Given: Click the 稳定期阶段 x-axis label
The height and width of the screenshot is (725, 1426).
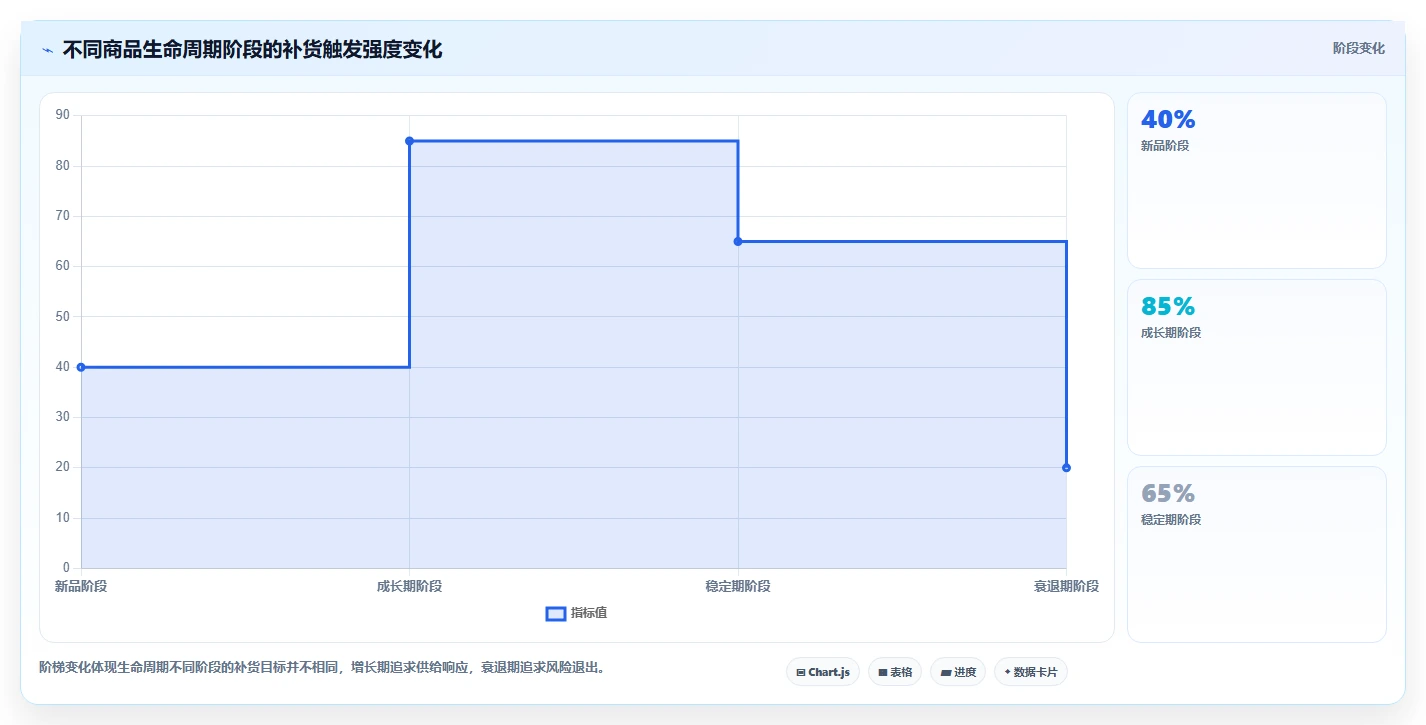Looking at the screenshot, I should [x=738, y=586].
